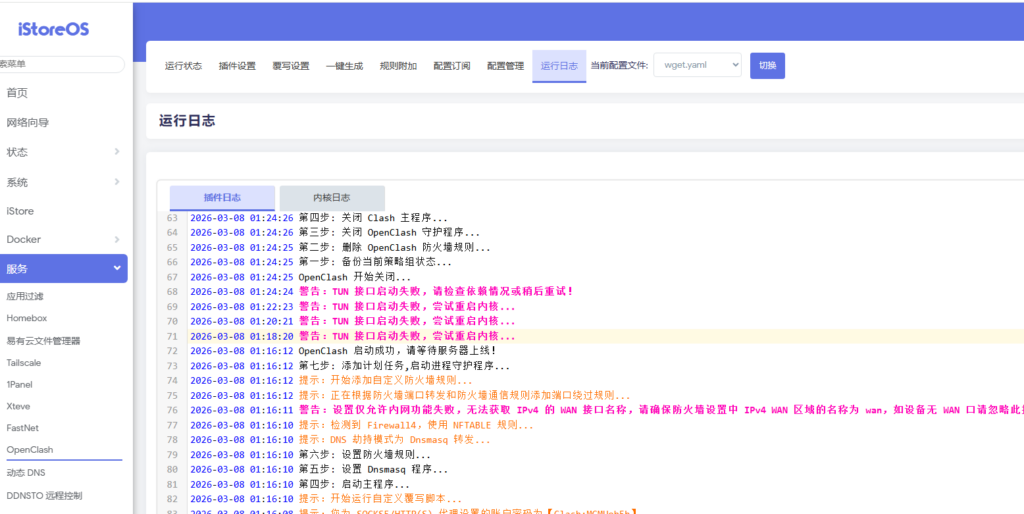Open the 当前配置文件 wget.yaml dropdown

(x=697, y=66)
